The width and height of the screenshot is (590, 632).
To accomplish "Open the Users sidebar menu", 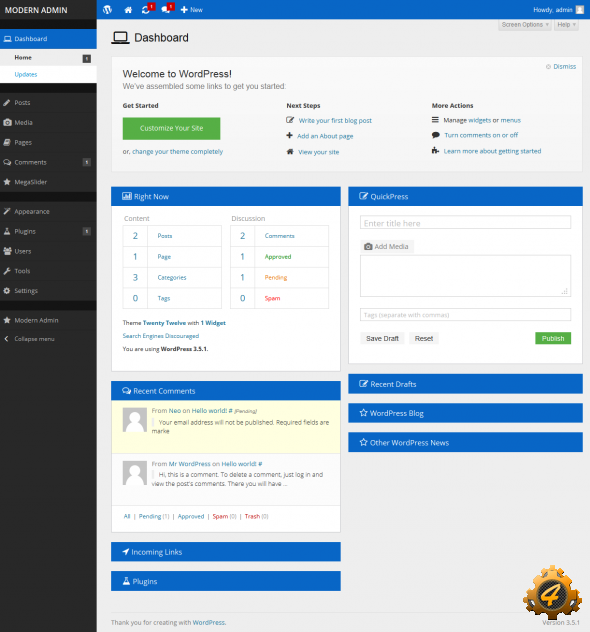I will tap(48, 251).
